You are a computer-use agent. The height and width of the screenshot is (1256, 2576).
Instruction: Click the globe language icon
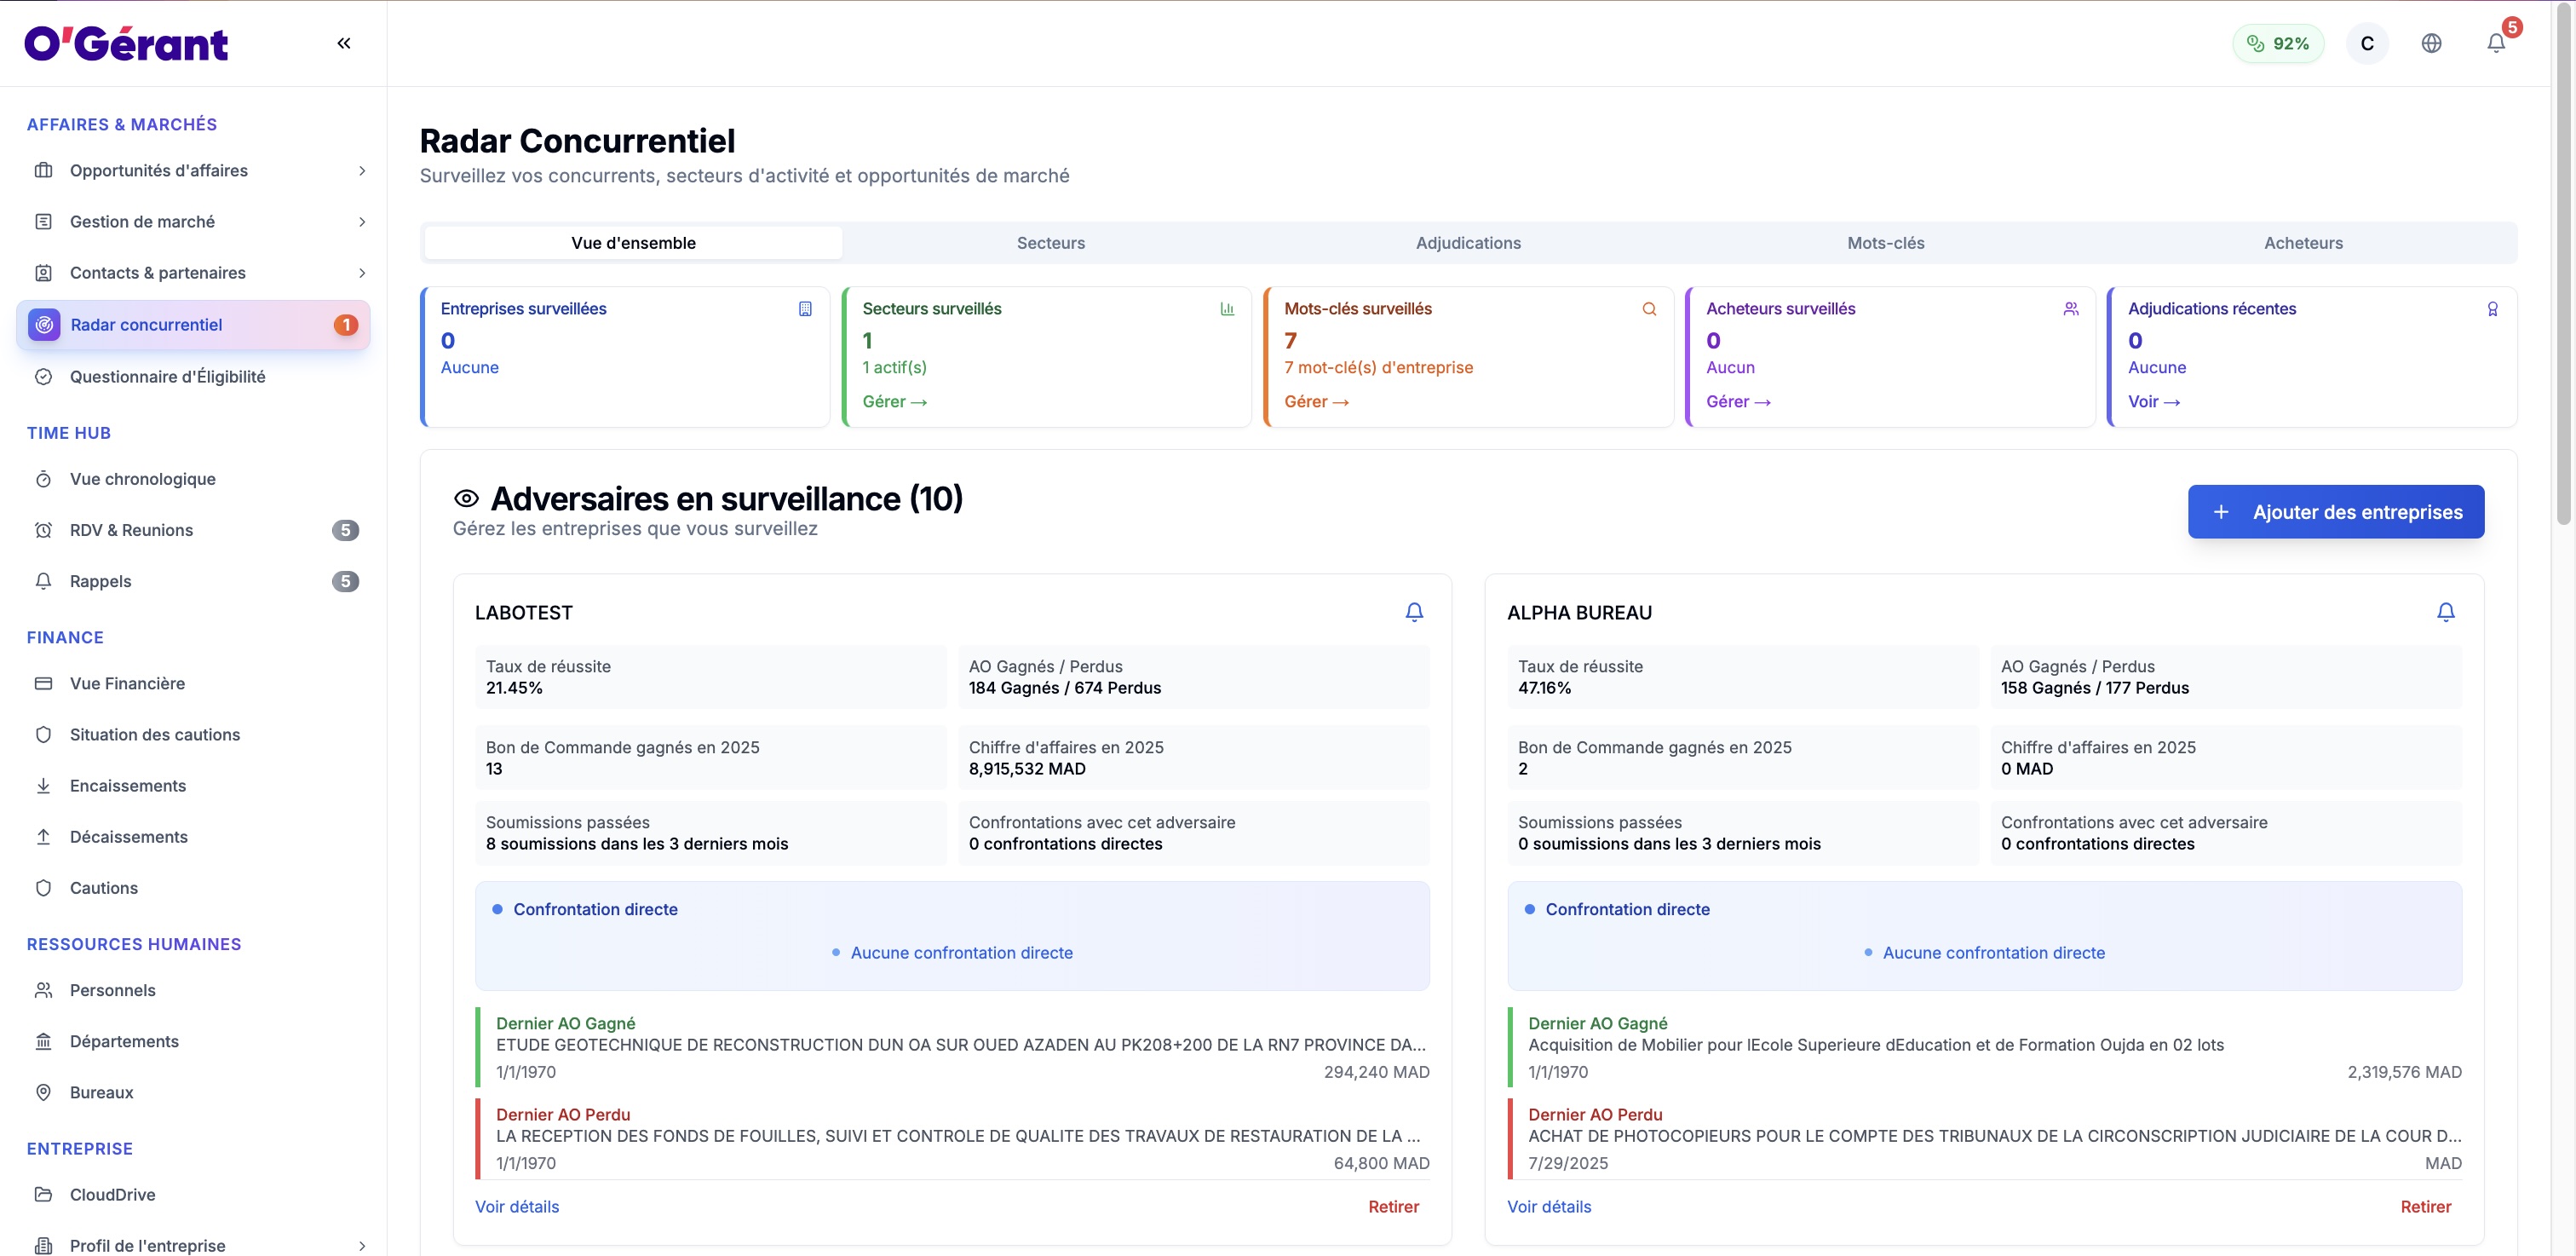[x=2431, y=43]
